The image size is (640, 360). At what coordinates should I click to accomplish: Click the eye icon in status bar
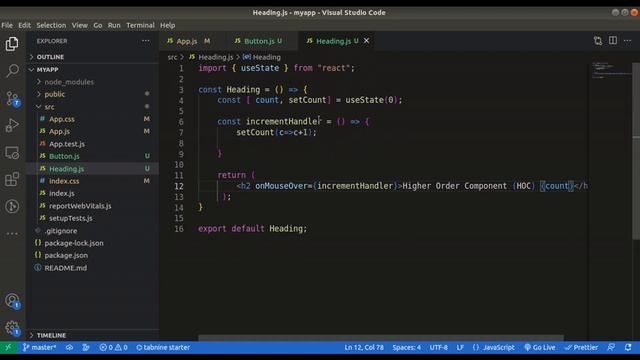click(x=70, y=347)
